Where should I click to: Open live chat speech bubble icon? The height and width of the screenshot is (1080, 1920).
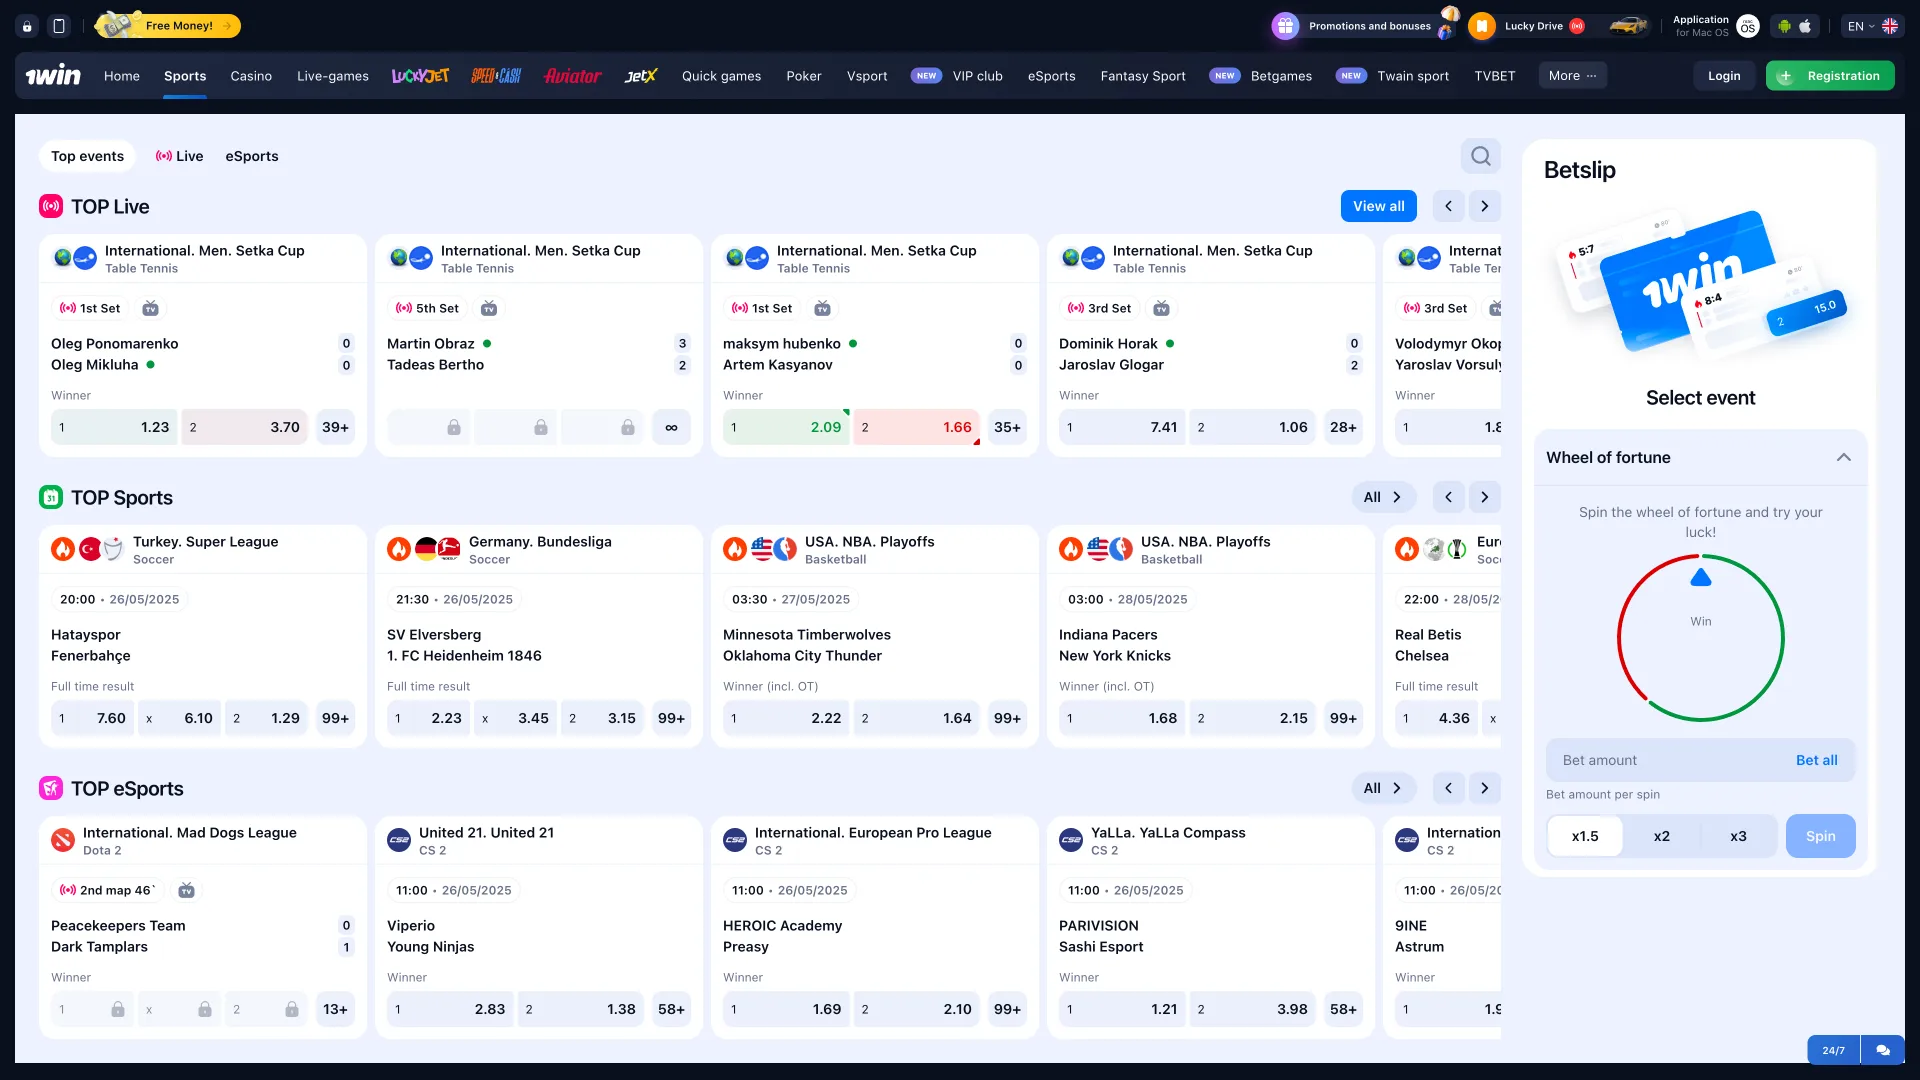tap(1883, 1050)
